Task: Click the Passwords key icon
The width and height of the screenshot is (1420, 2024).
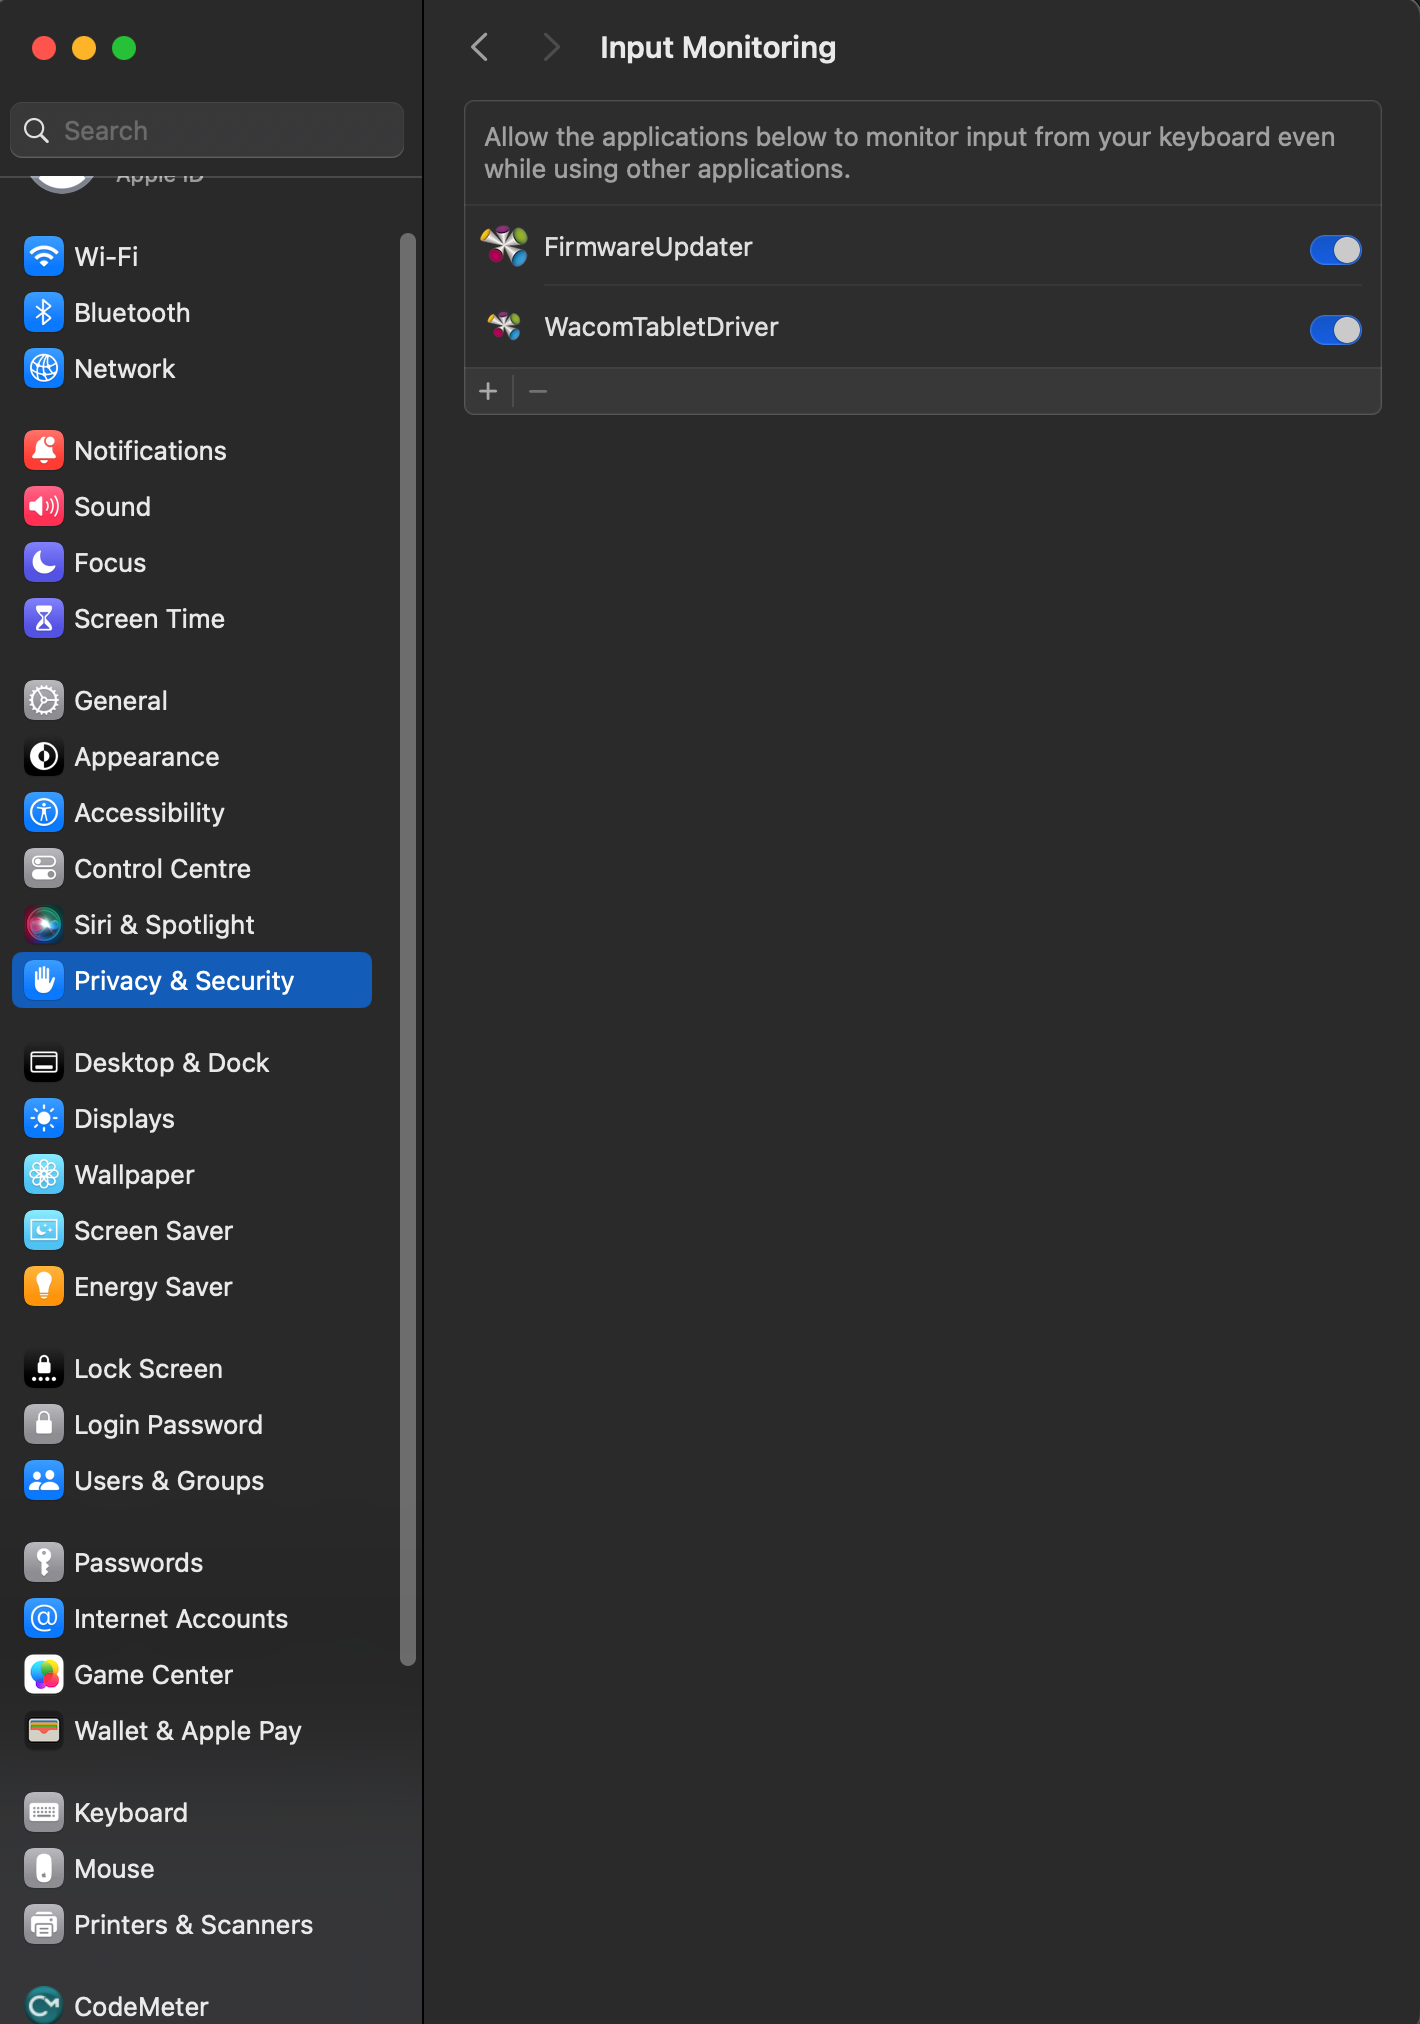Action: click(x=44, y=1563)
